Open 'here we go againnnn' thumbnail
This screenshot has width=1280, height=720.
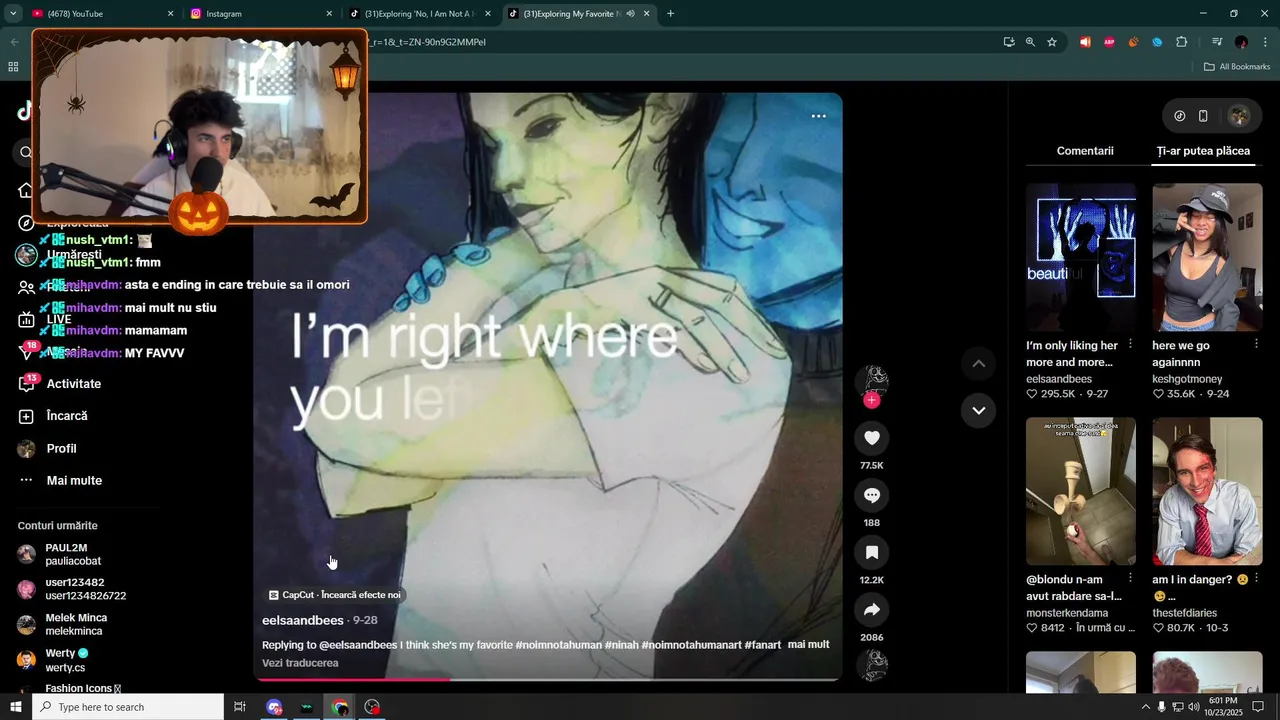pos(1207,257)
